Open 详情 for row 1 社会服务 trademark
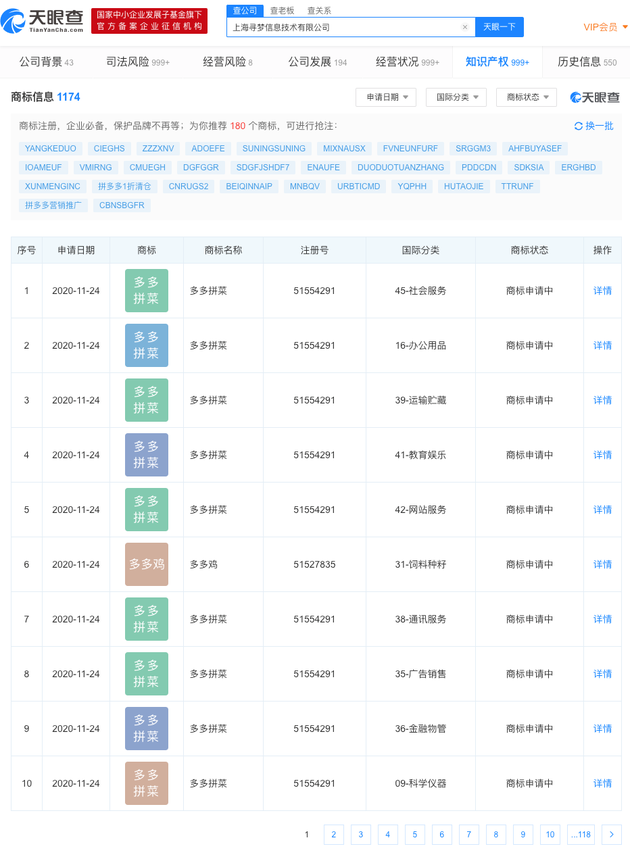Viewport: 630px width, 859px height. pyautogui.click(x=602, y=291)
